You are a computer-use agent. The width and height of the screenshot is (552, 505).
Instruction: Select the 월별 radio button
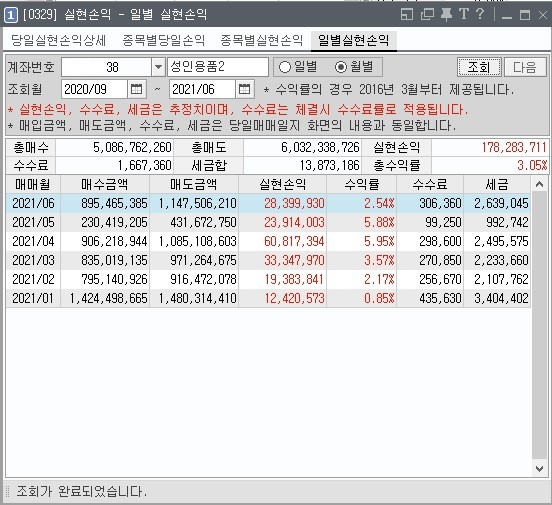(341, 67)
